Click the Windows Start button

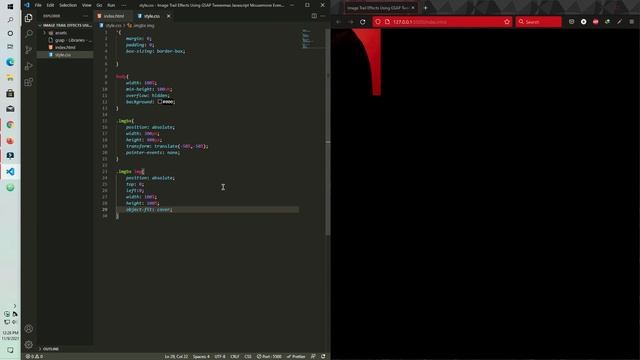(10, 7)
